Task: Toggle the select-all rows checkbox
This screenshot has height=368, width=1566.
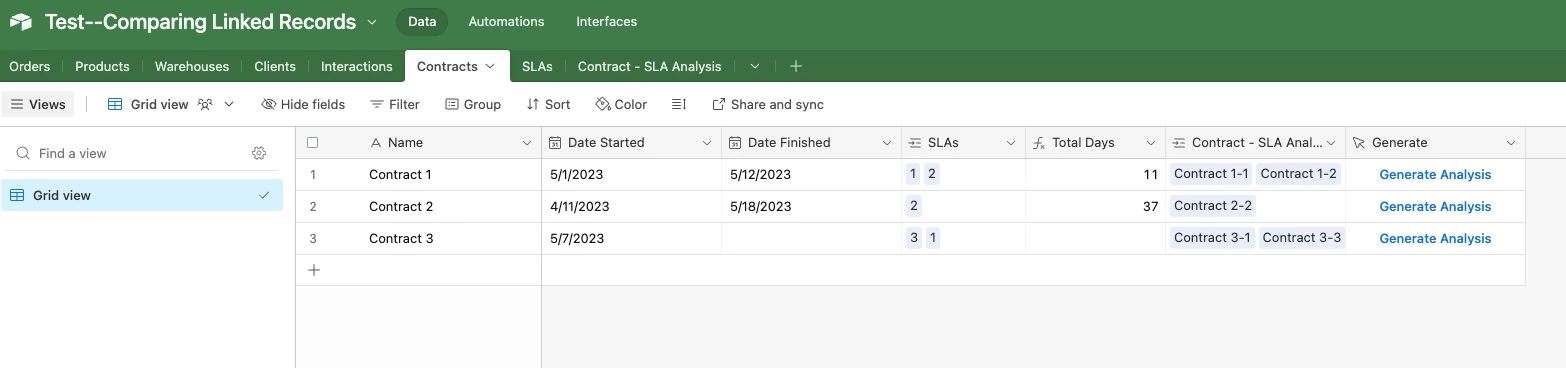Action: 312,143
